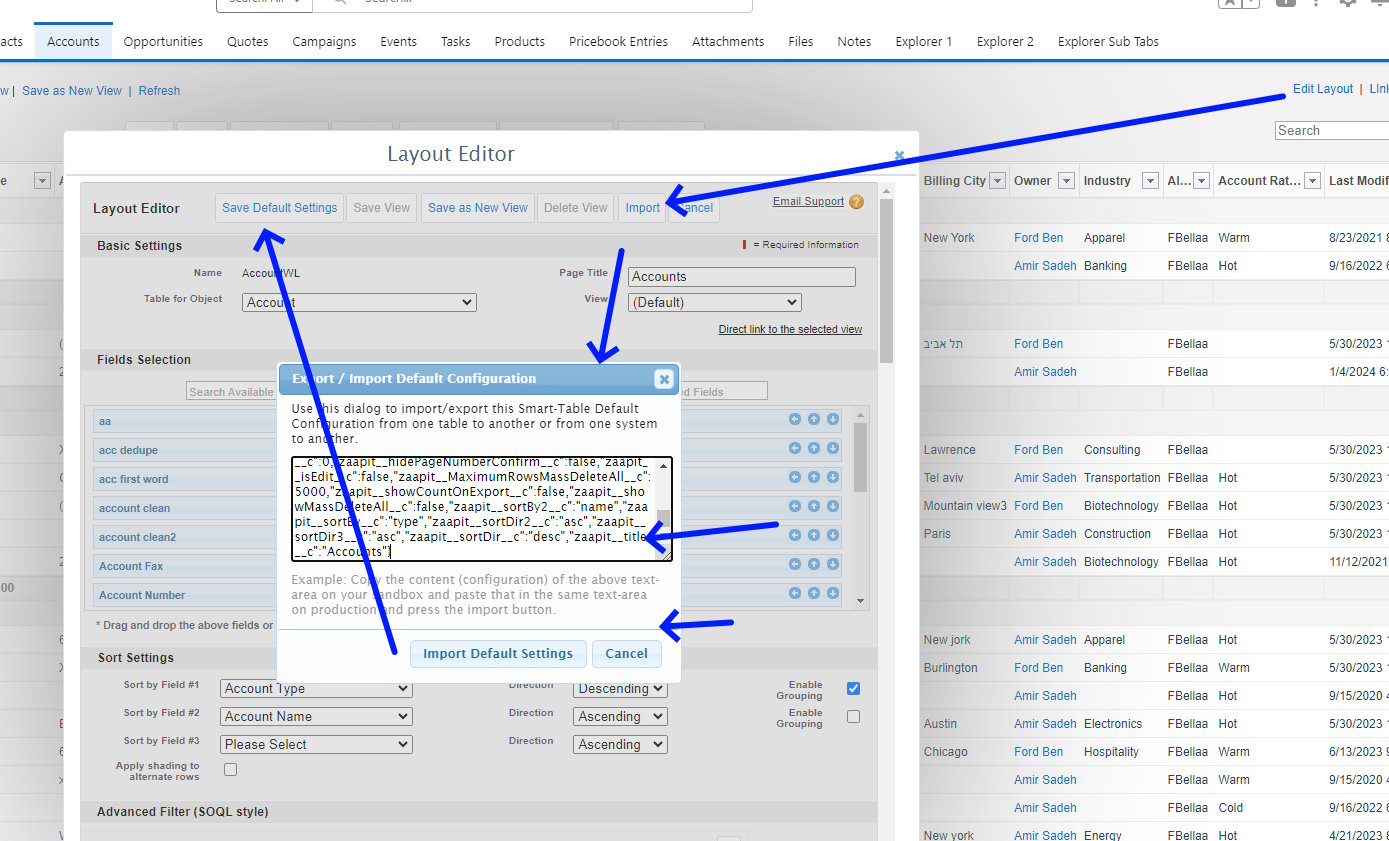Move 'acc first word' field down

click(833, 478)
